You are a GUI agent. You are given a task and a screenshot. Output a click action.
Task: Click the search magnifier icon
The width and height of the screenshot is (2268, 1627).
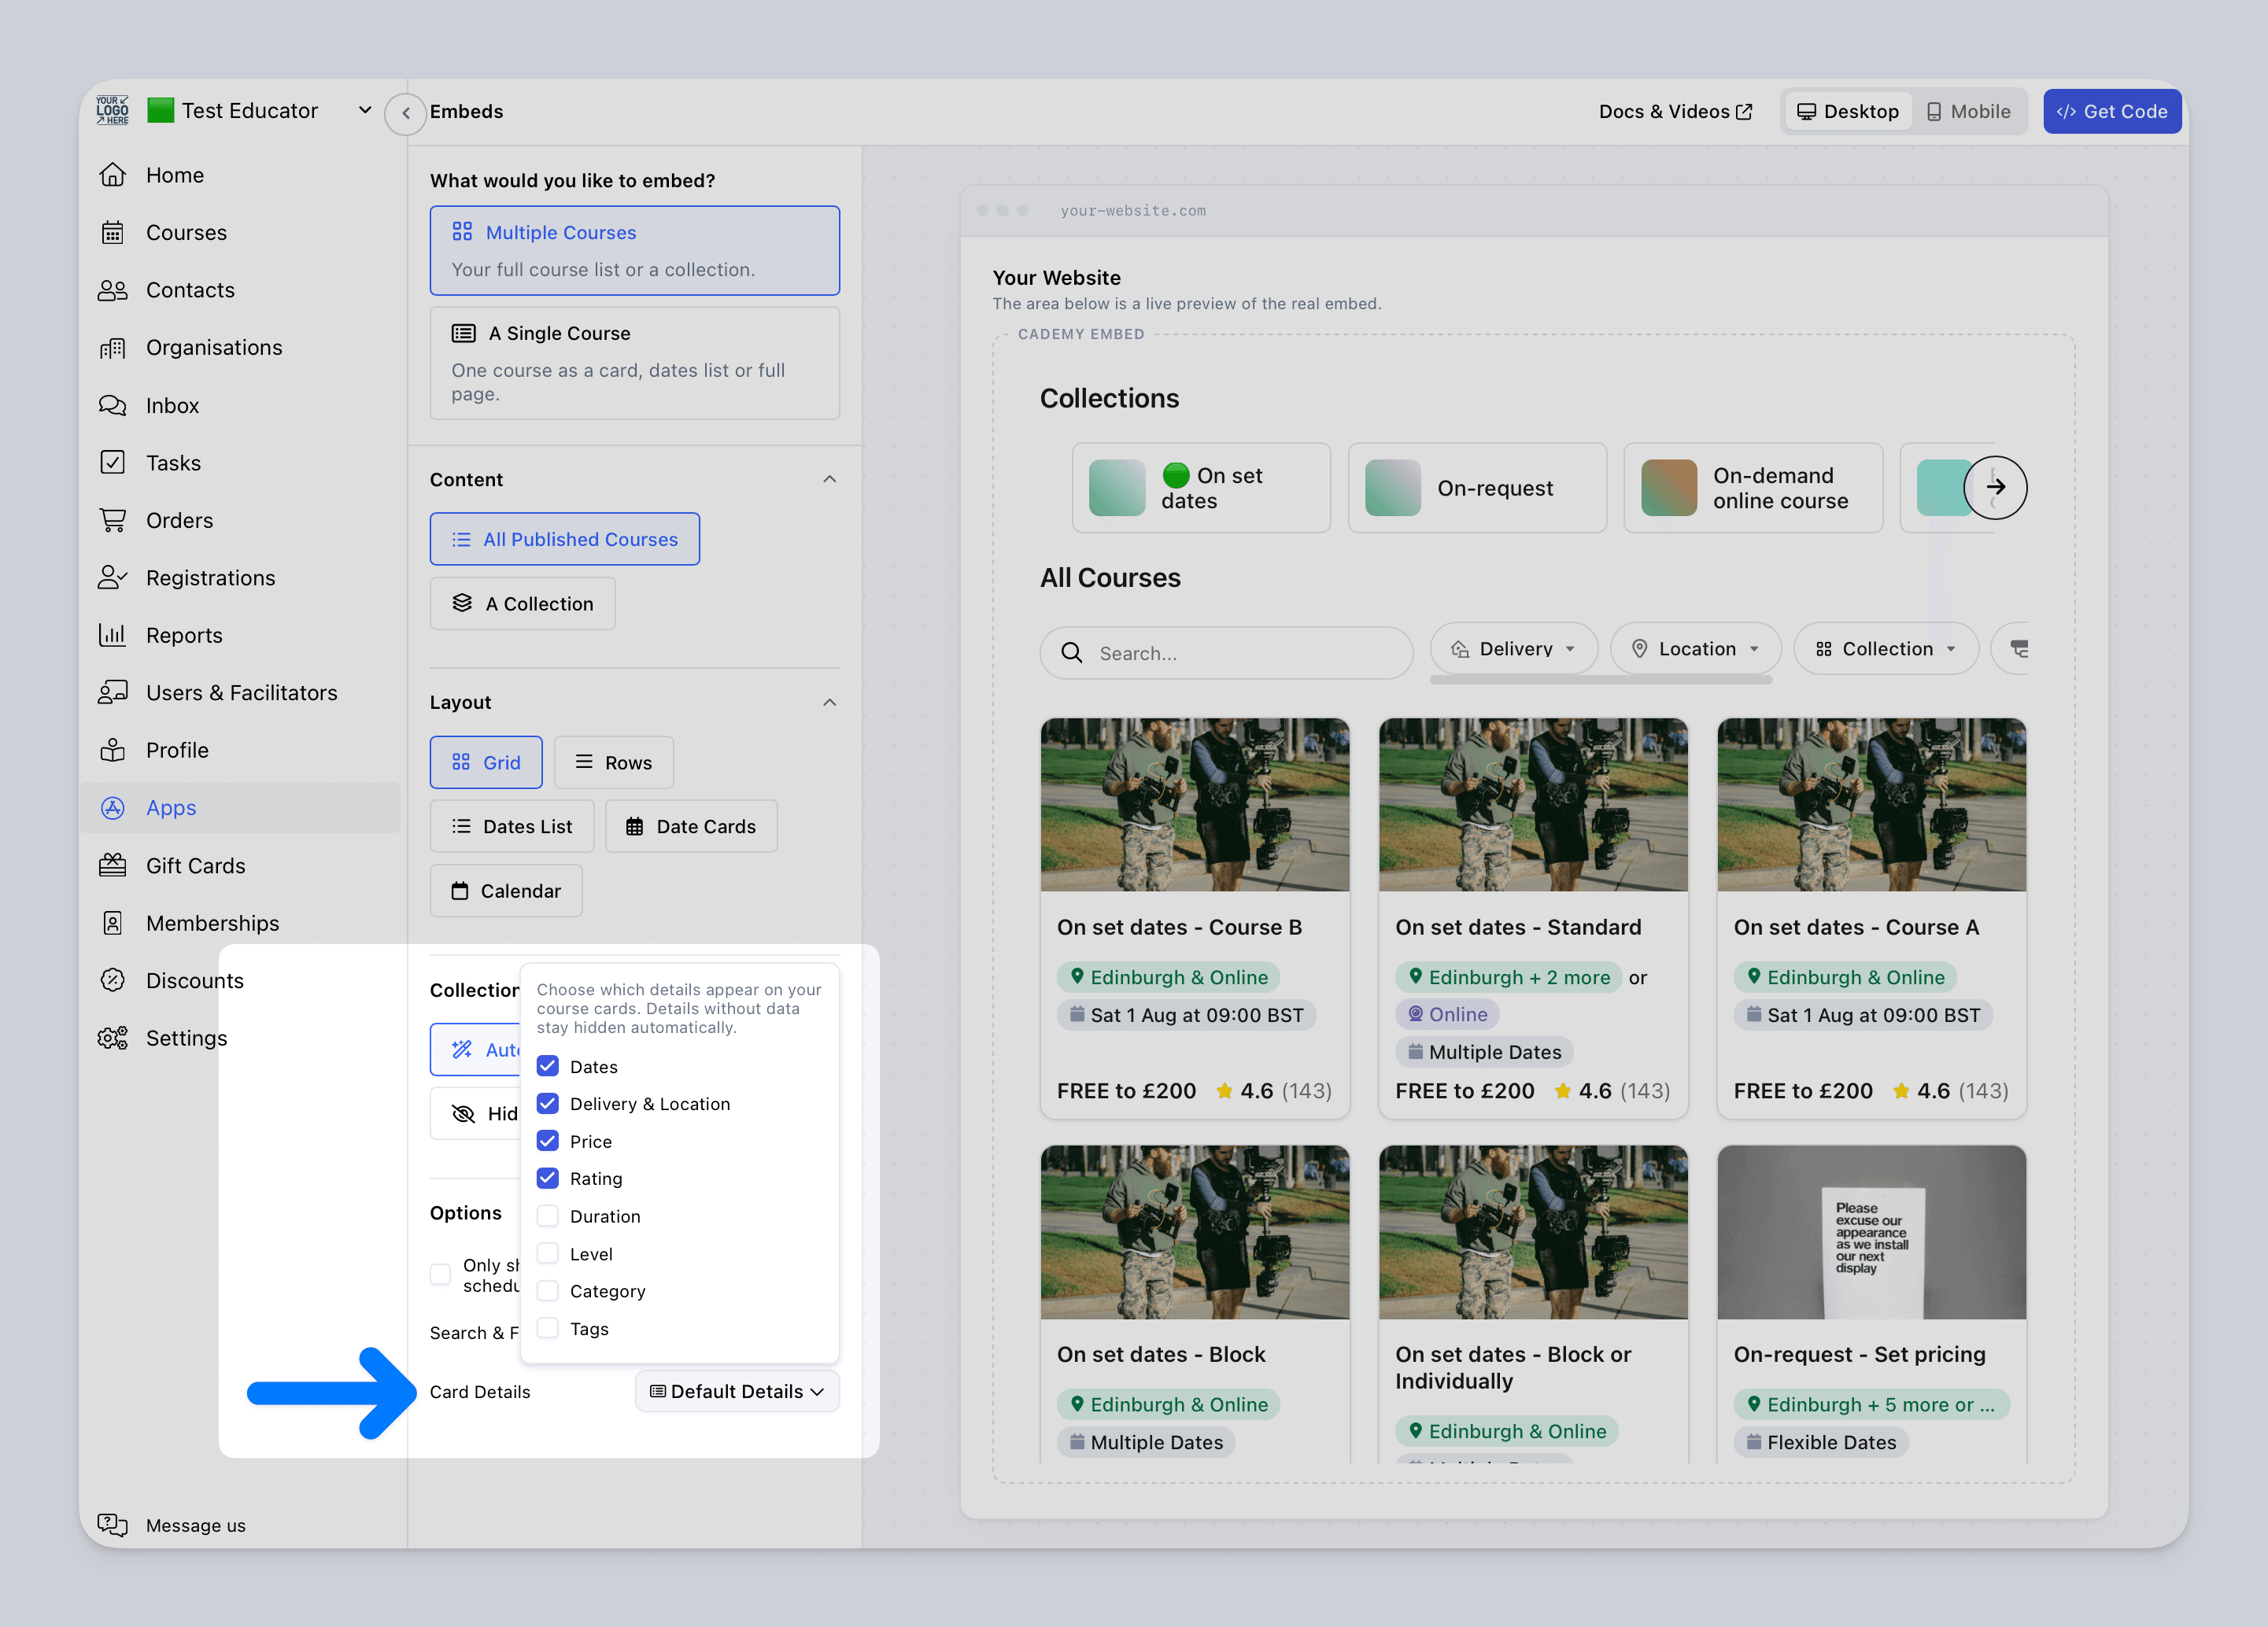1071,653
